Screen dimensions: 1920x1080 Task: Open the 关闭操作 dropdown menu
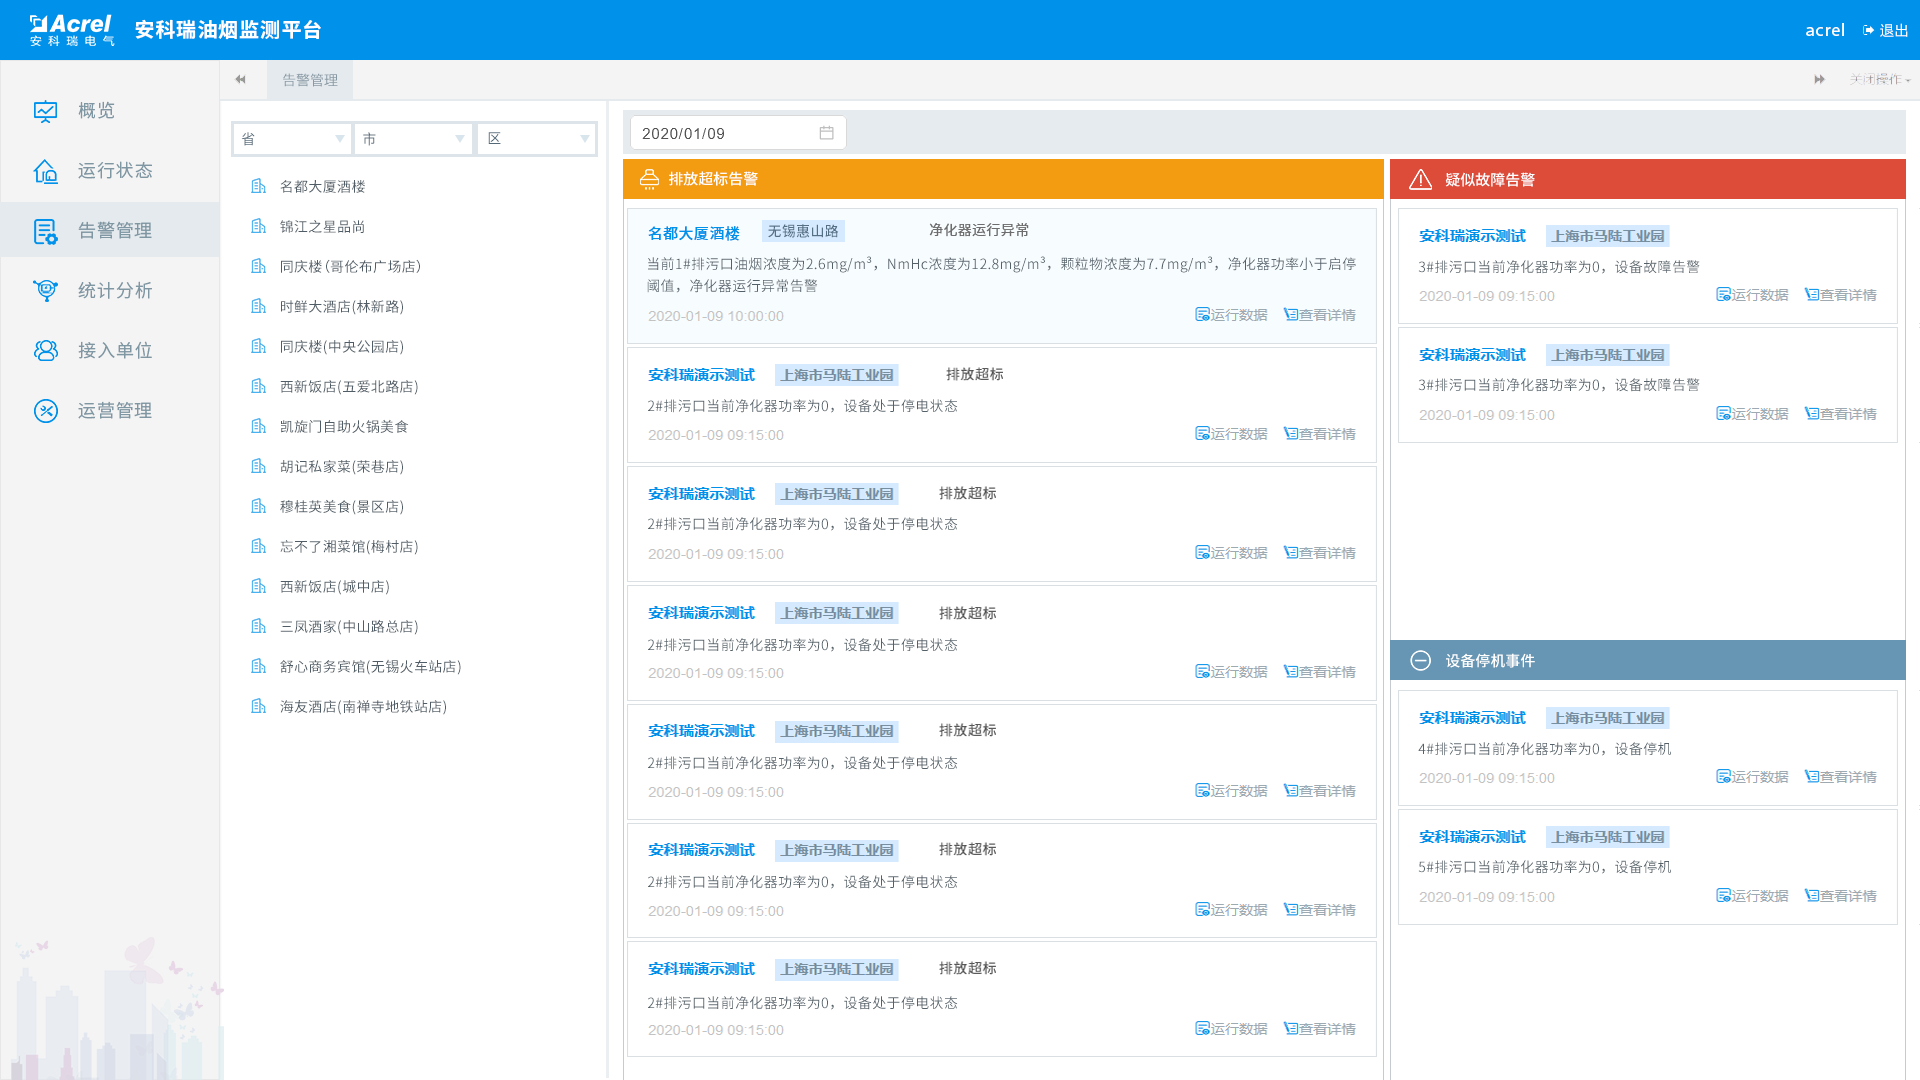tap(1879, 80)
